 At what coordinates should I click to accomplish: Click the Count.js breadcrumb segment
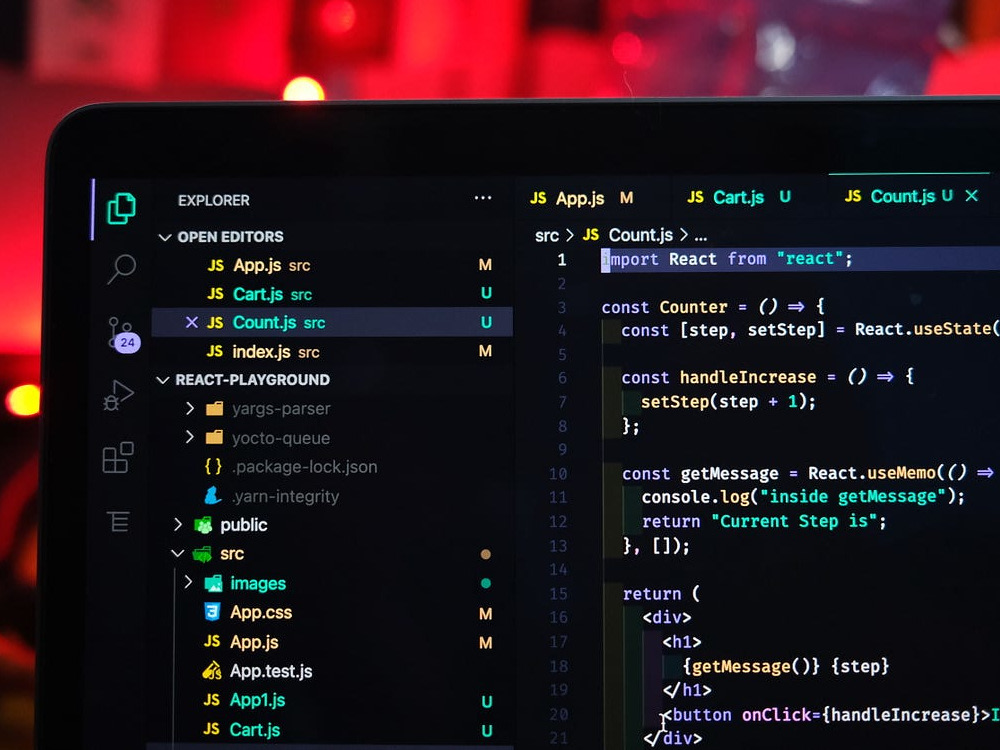(640, 235)
